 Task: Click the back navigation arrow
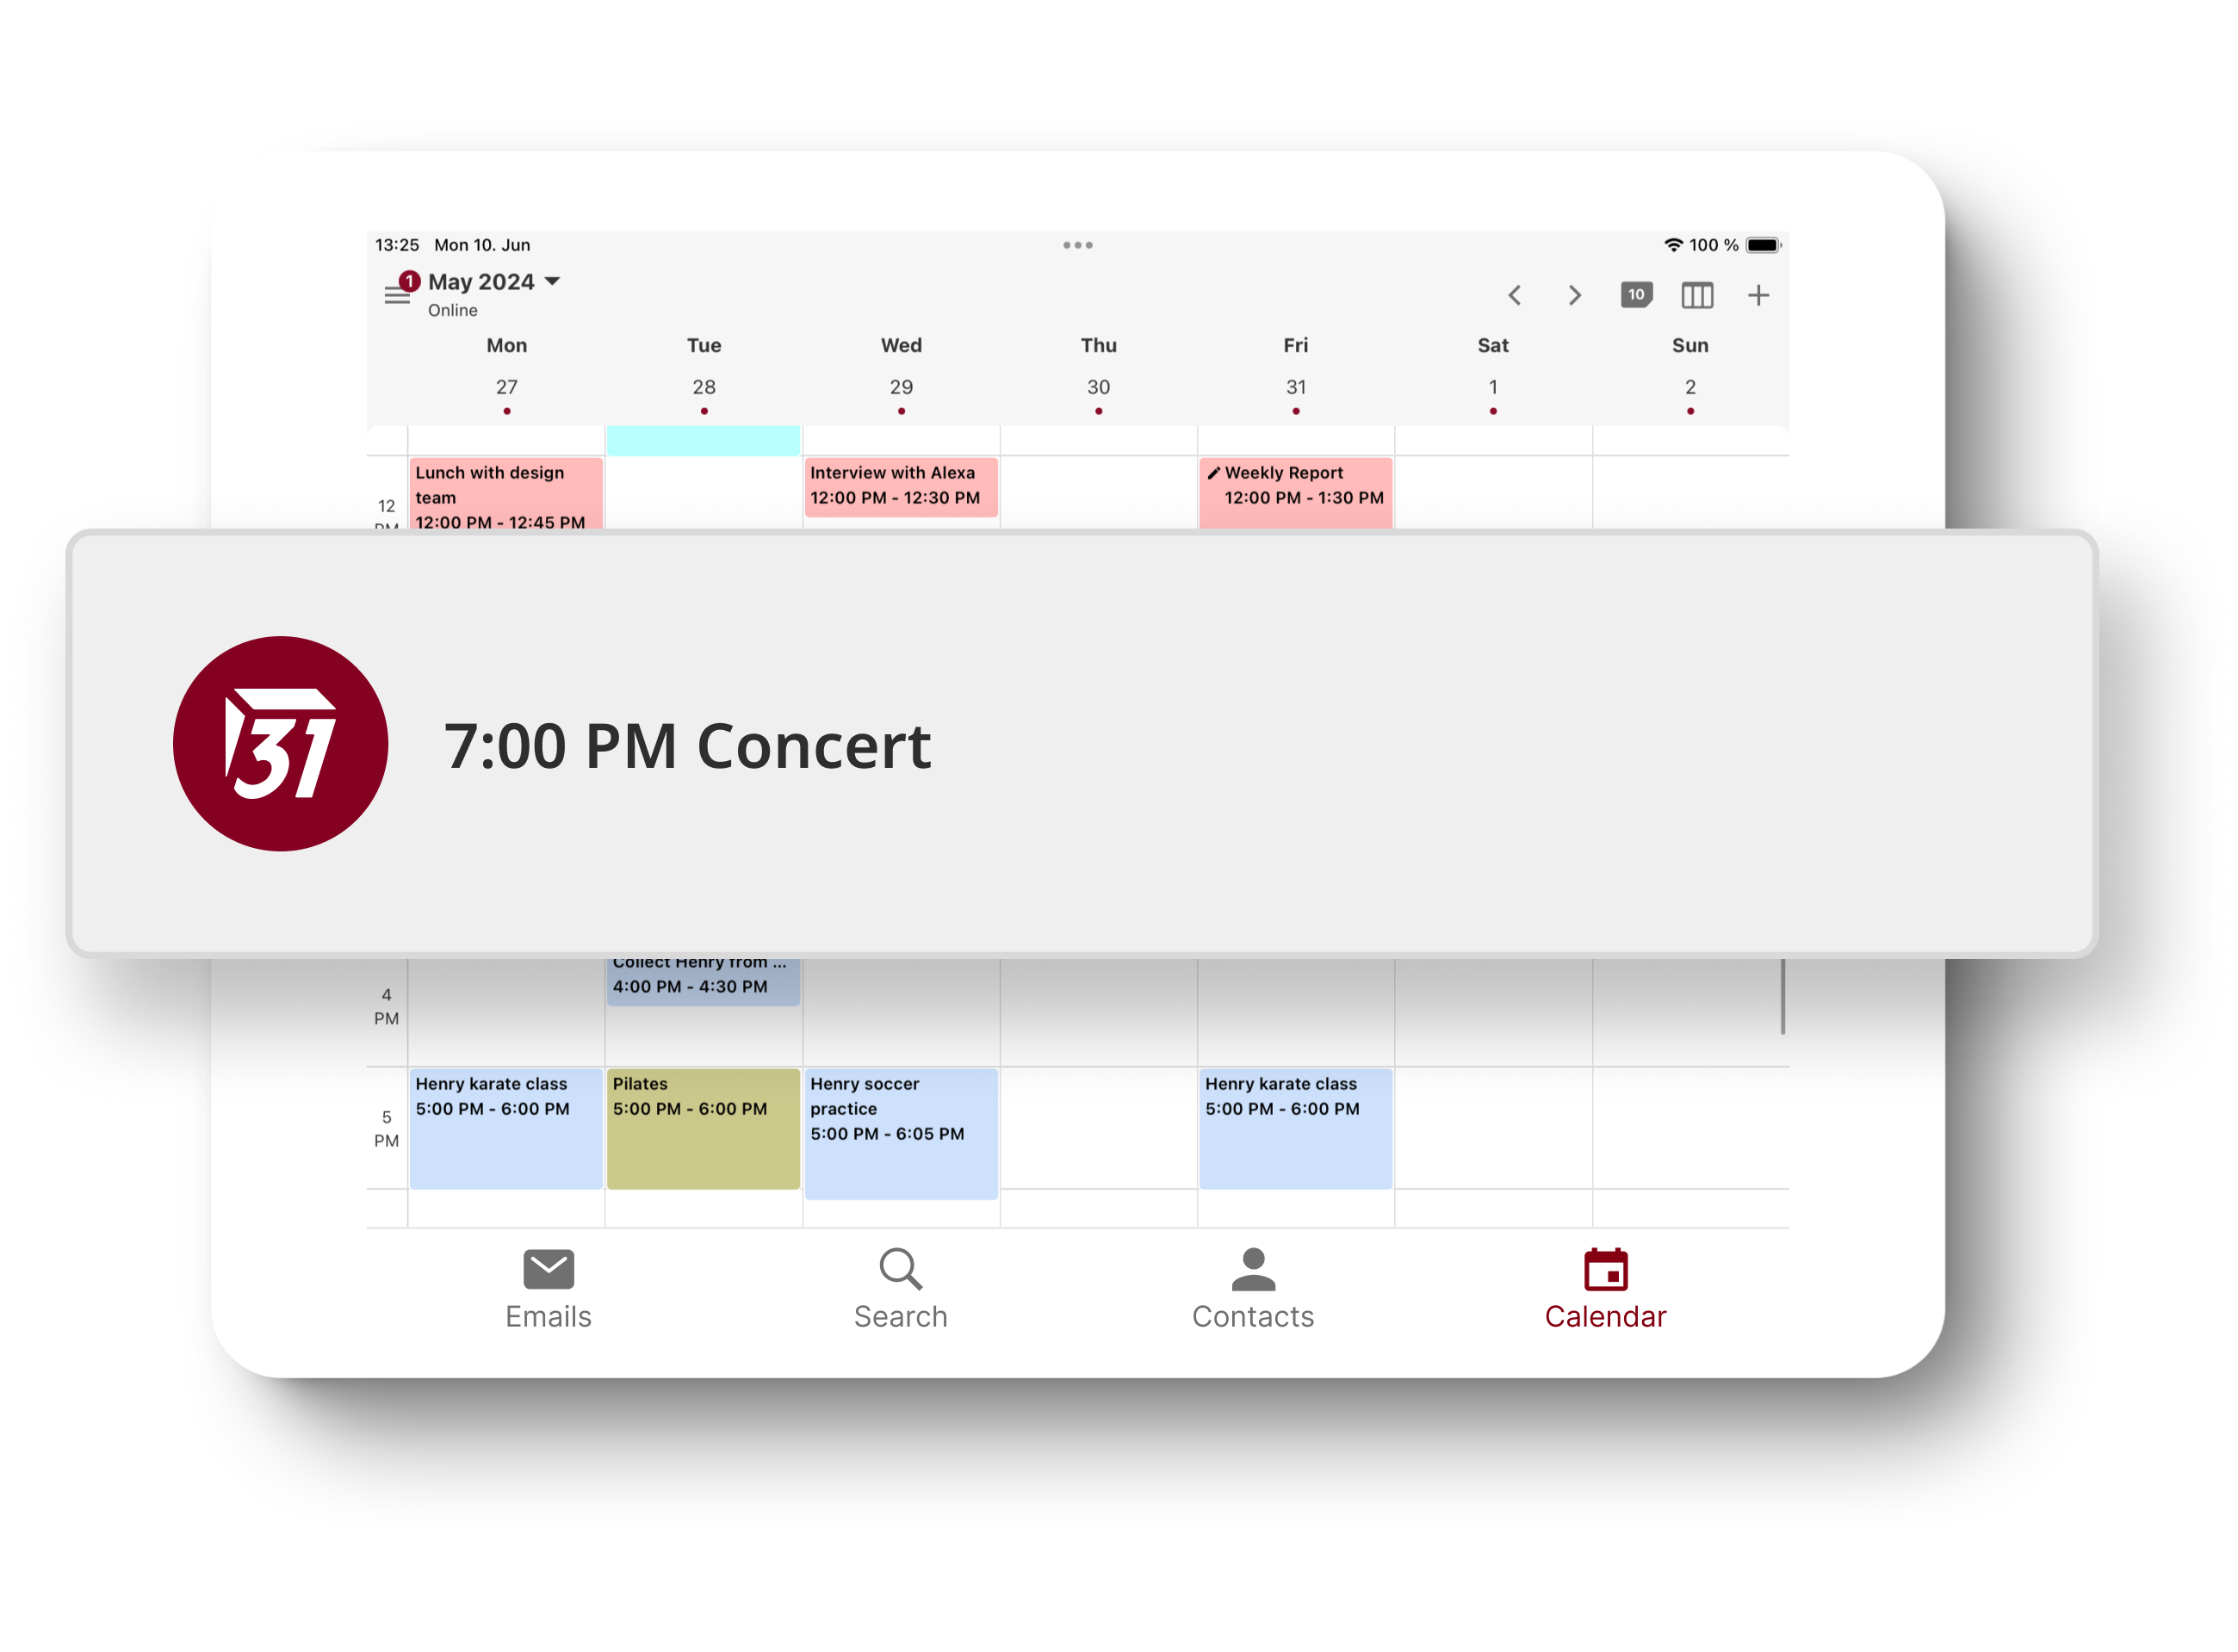[1516, 297]
